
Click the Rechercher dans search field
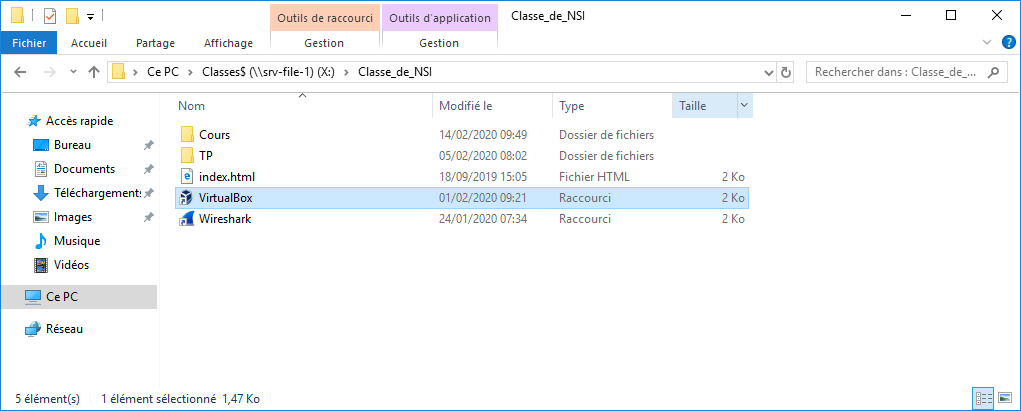(x=895, y=72)
